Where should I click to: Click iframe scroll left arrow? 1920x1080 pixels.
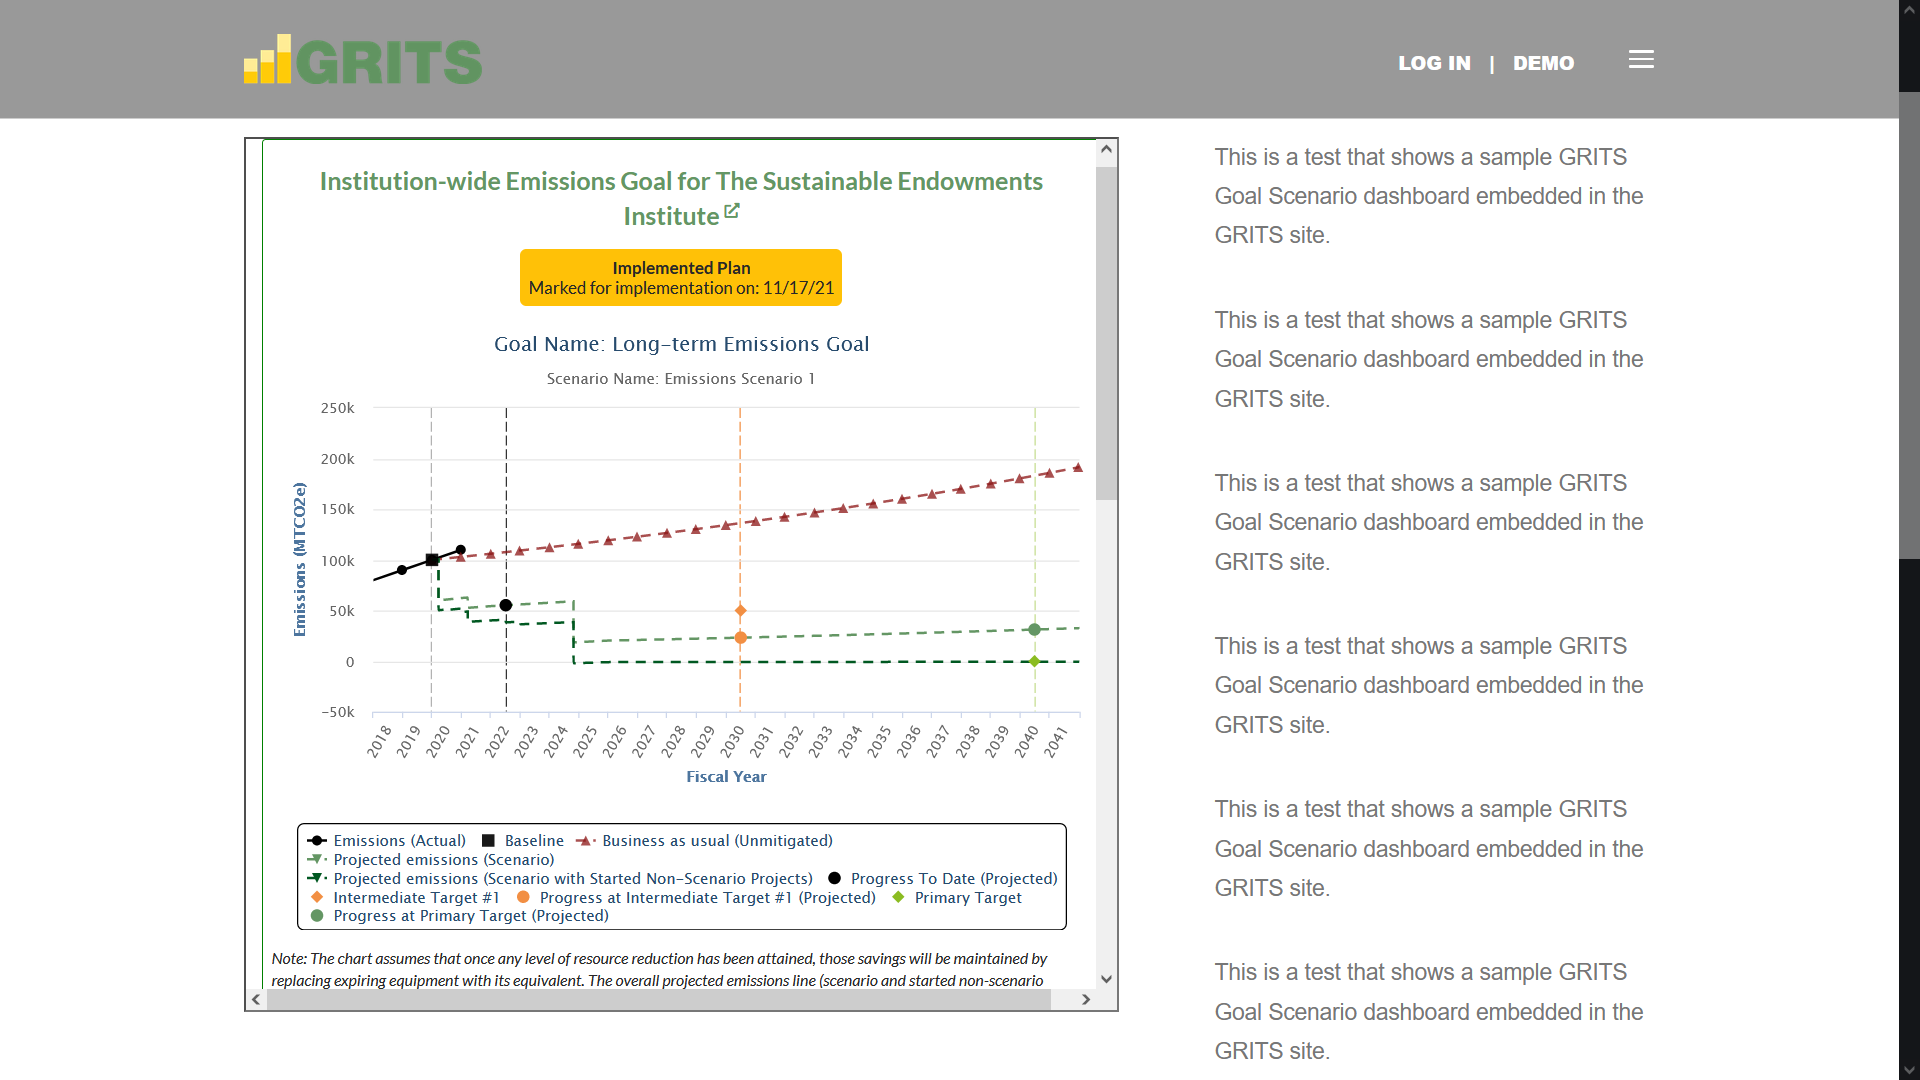256,999
